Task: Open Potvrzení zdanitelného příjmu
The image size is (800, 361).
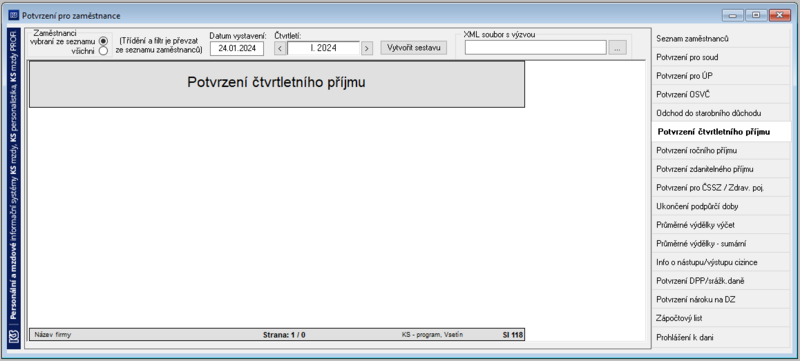Action: (720, 169)
